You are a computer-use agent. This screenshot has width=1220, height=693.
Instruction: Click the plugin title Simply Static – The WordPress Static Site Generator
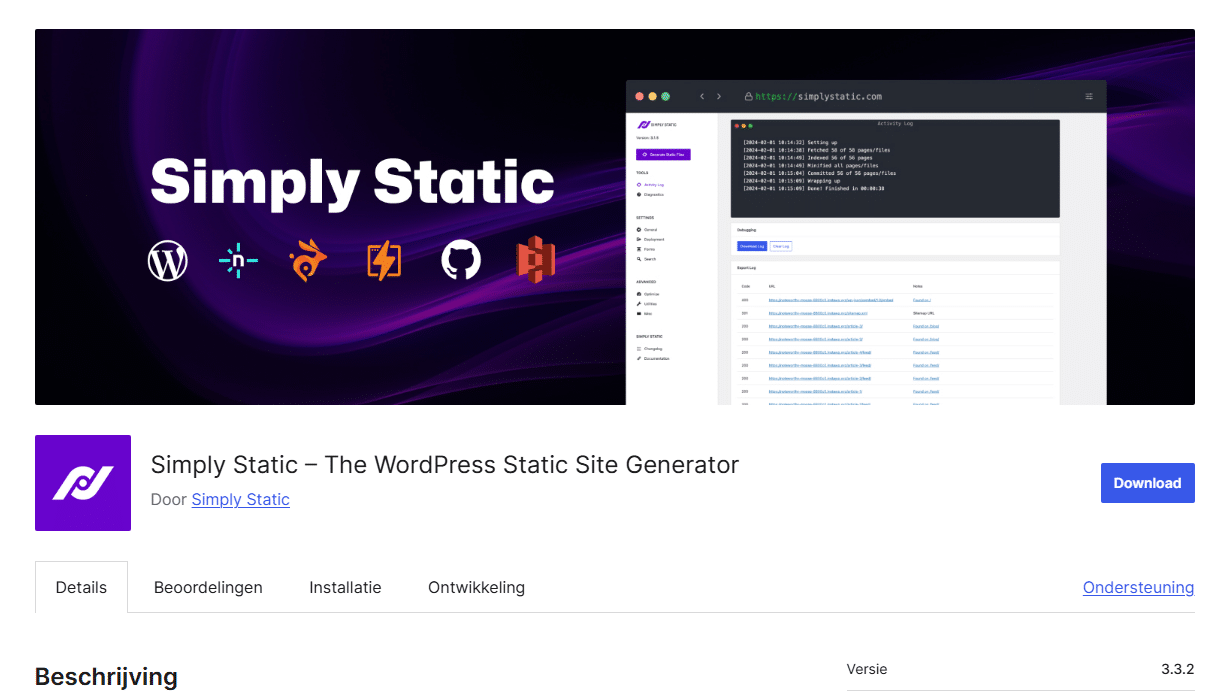(445, 465)
